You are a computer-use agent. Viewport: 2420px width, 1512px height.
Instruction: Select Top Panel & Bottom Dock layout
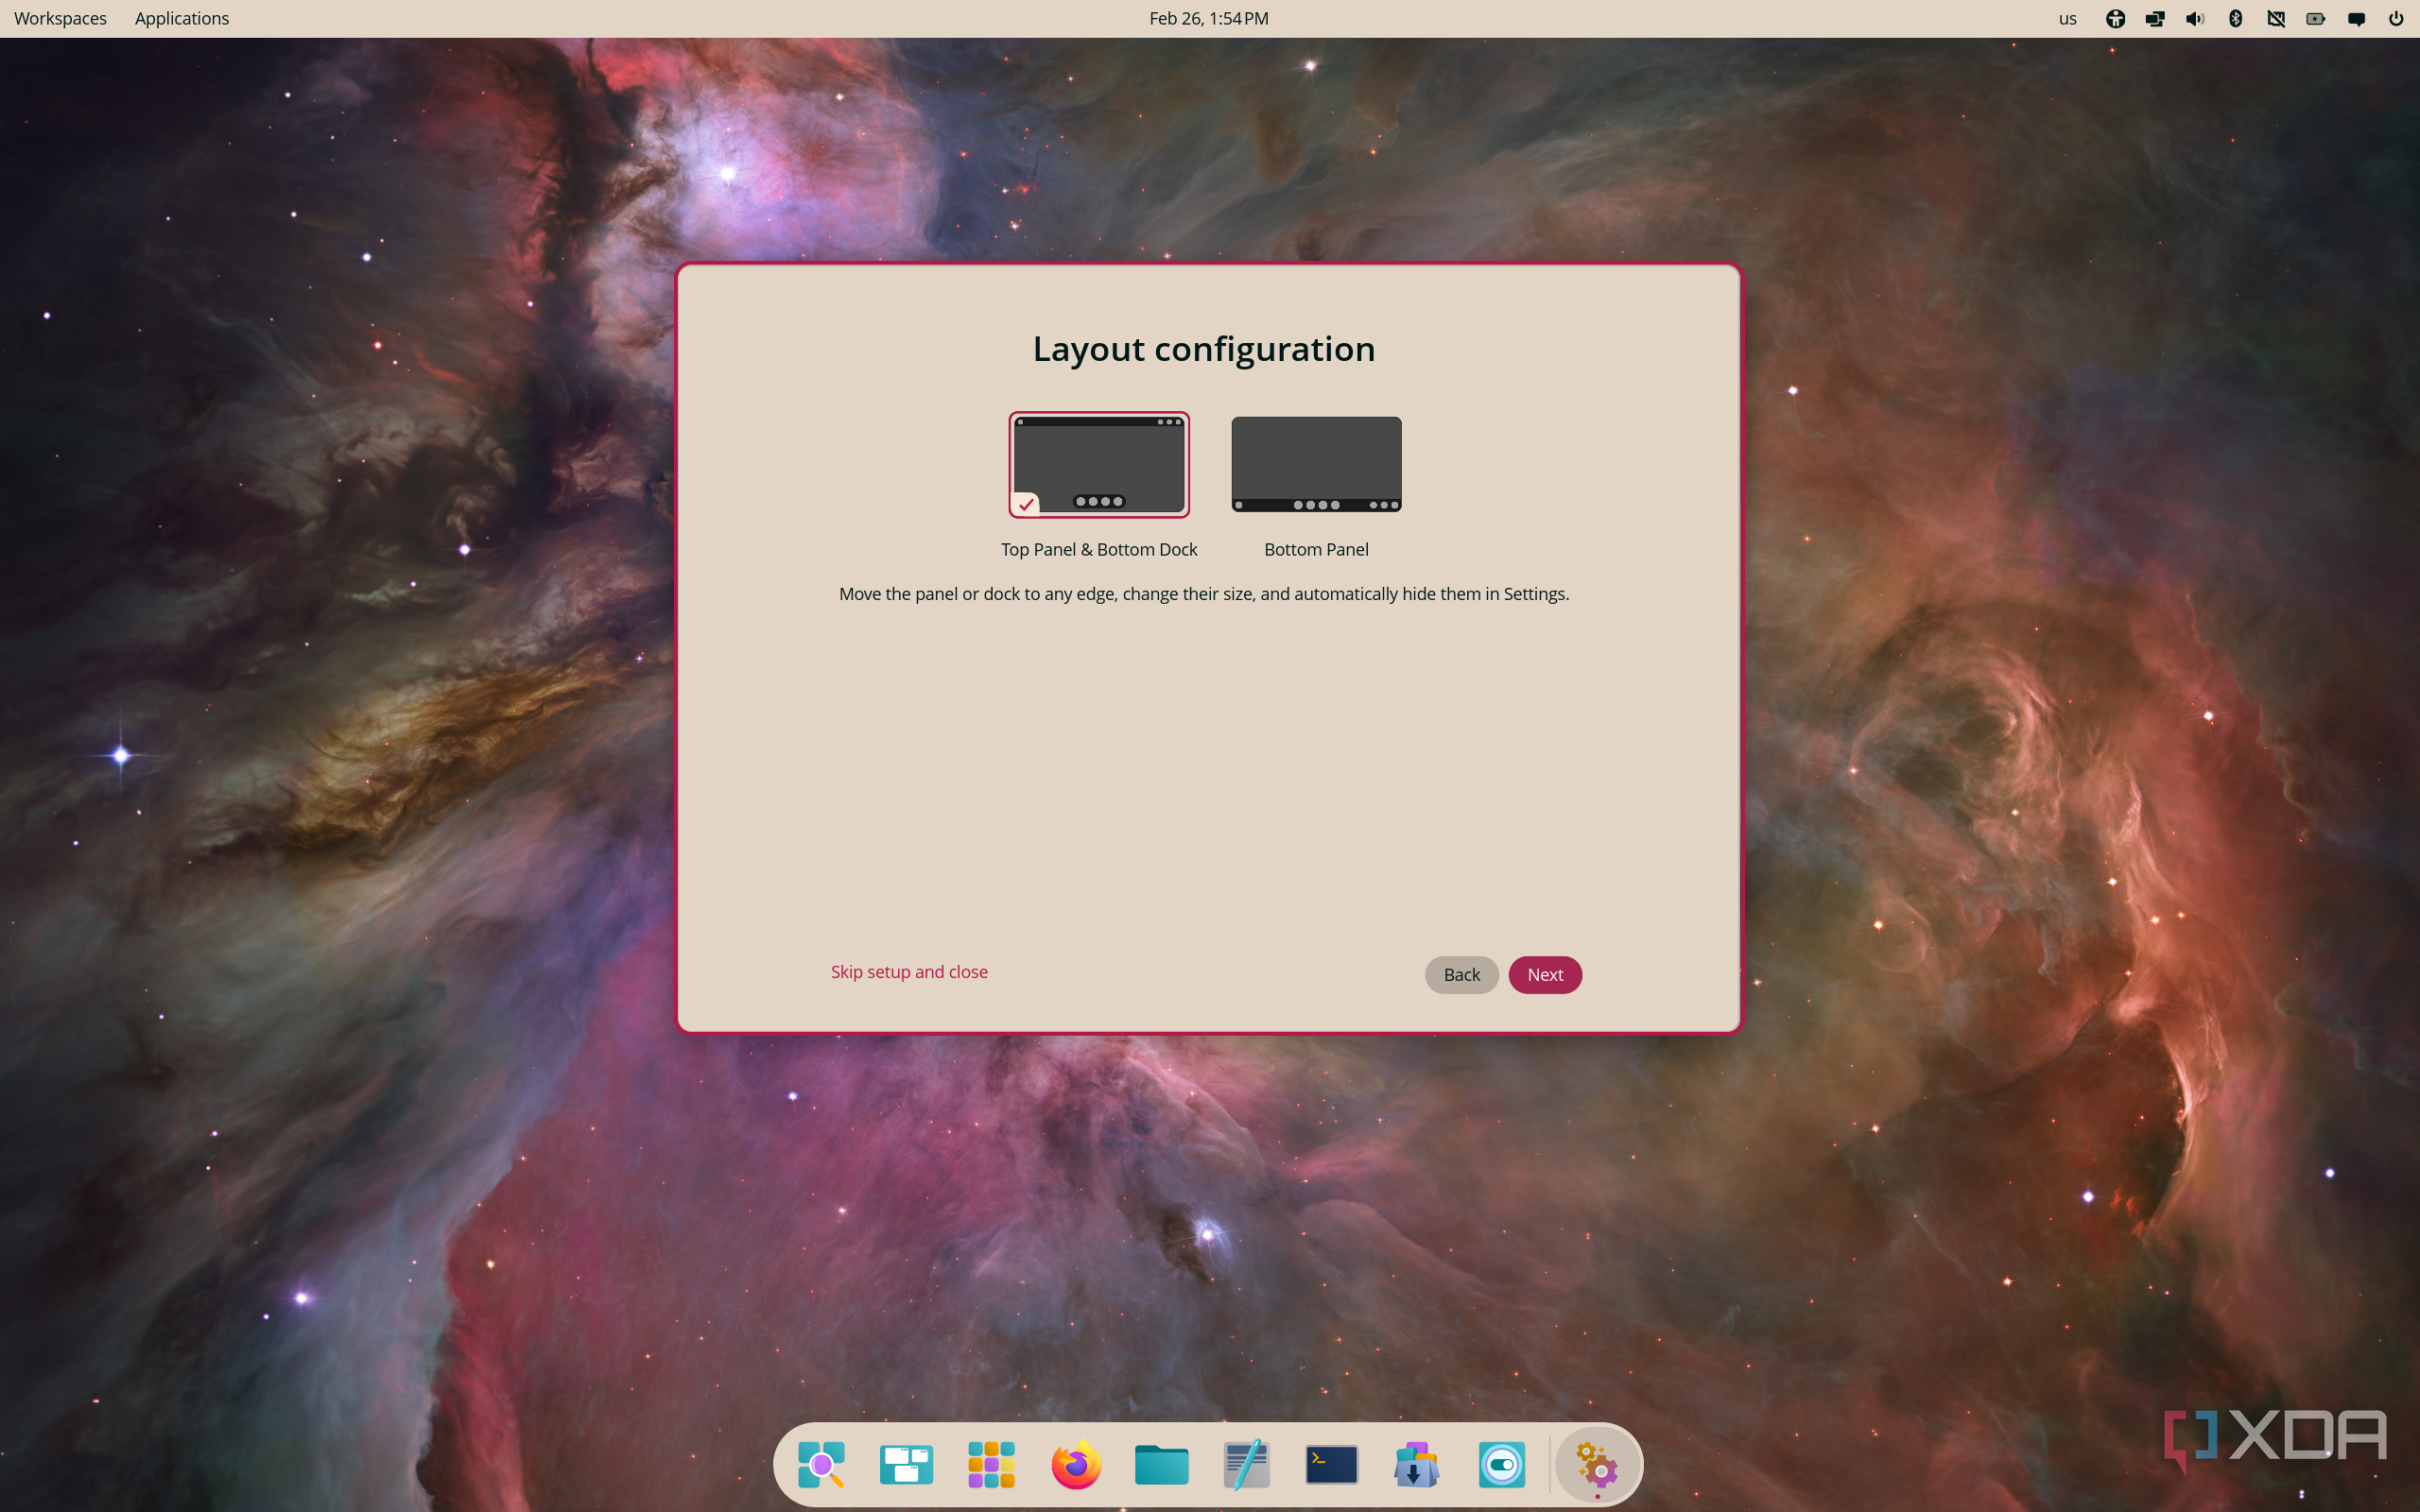[x=1099, y=464]
